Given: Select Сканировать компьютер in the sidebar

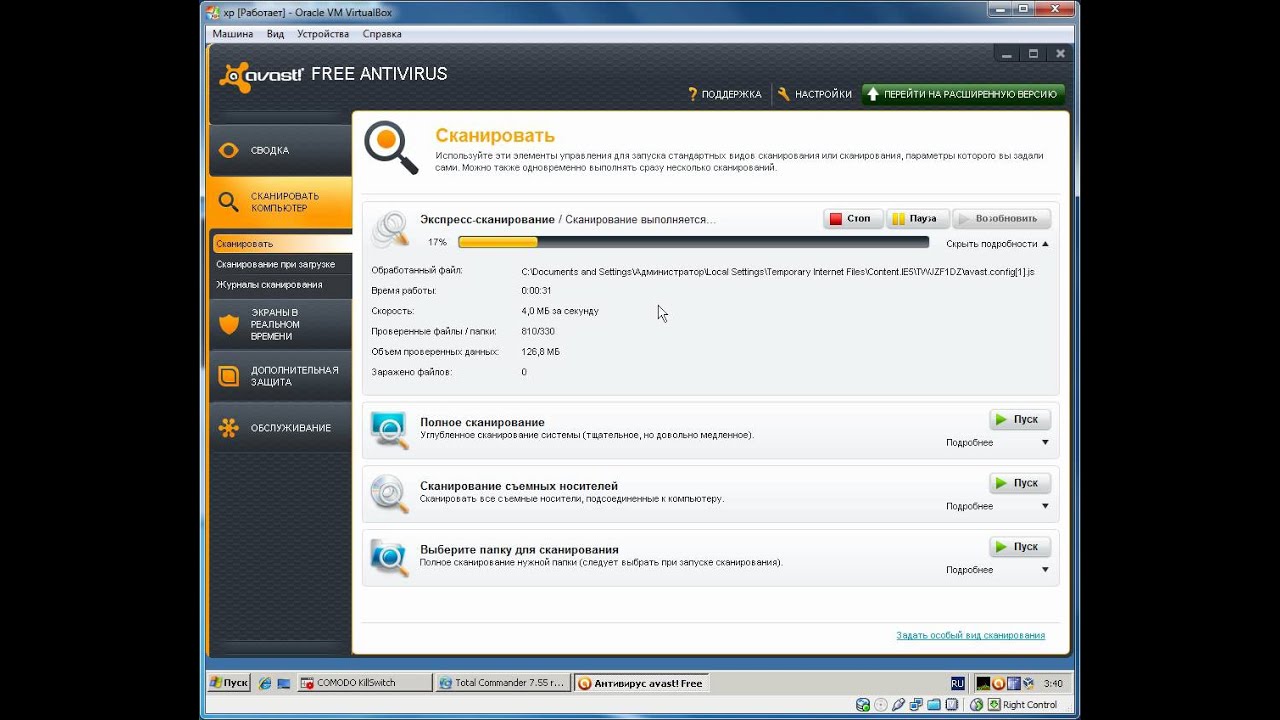Looking at the screenshot, I should click(x=280, y=202).
